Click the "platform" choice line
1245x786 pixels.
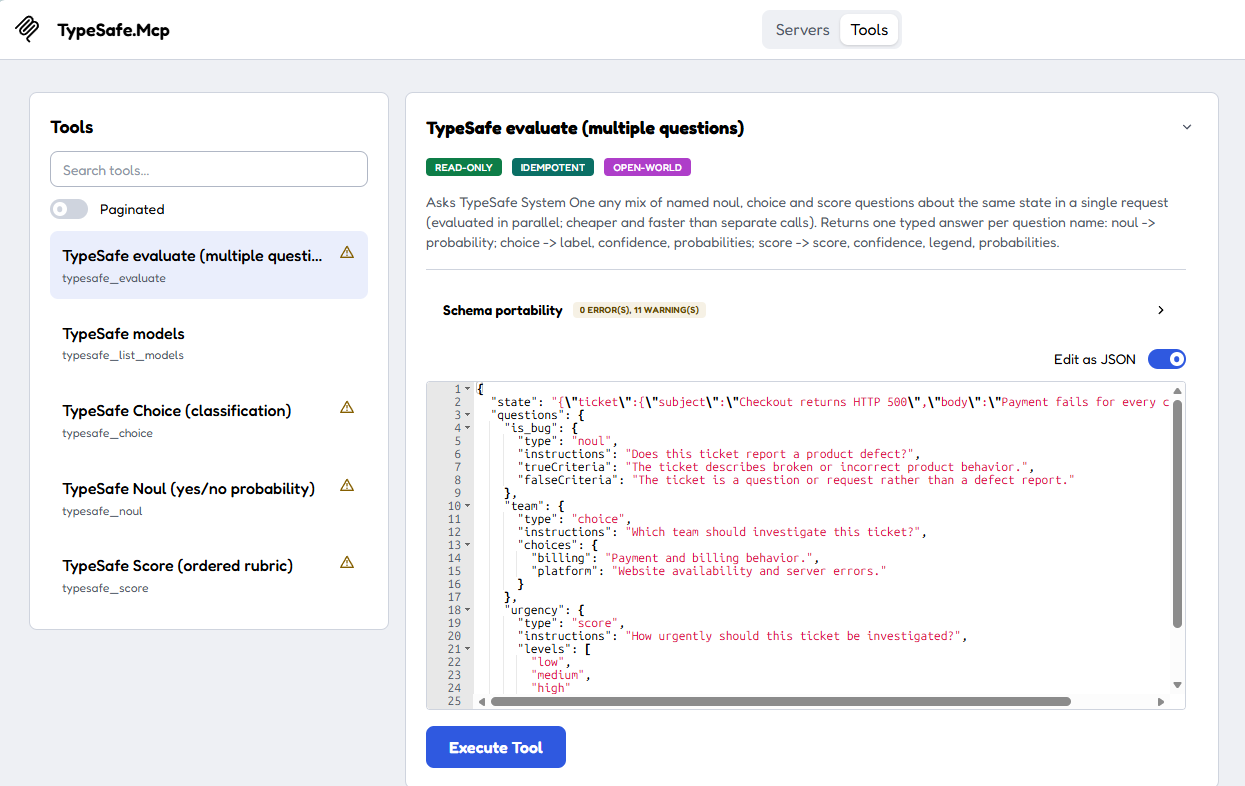click(x=709, y=571)
